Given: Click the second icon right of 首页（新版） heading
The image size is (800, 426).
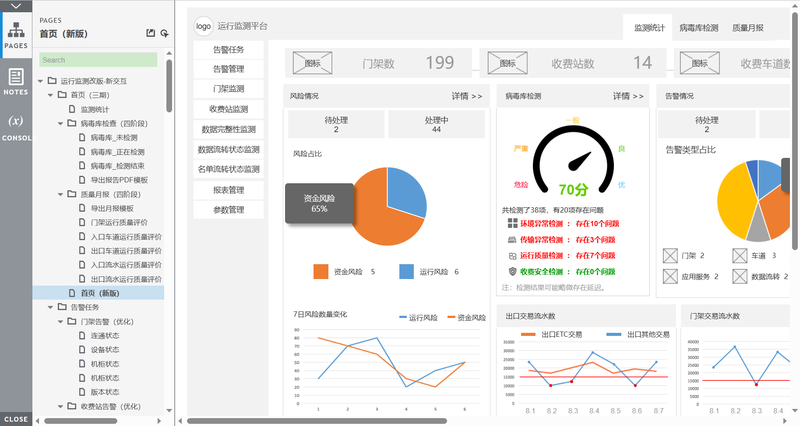Looking at the screenshot, I should pos(164,33).
